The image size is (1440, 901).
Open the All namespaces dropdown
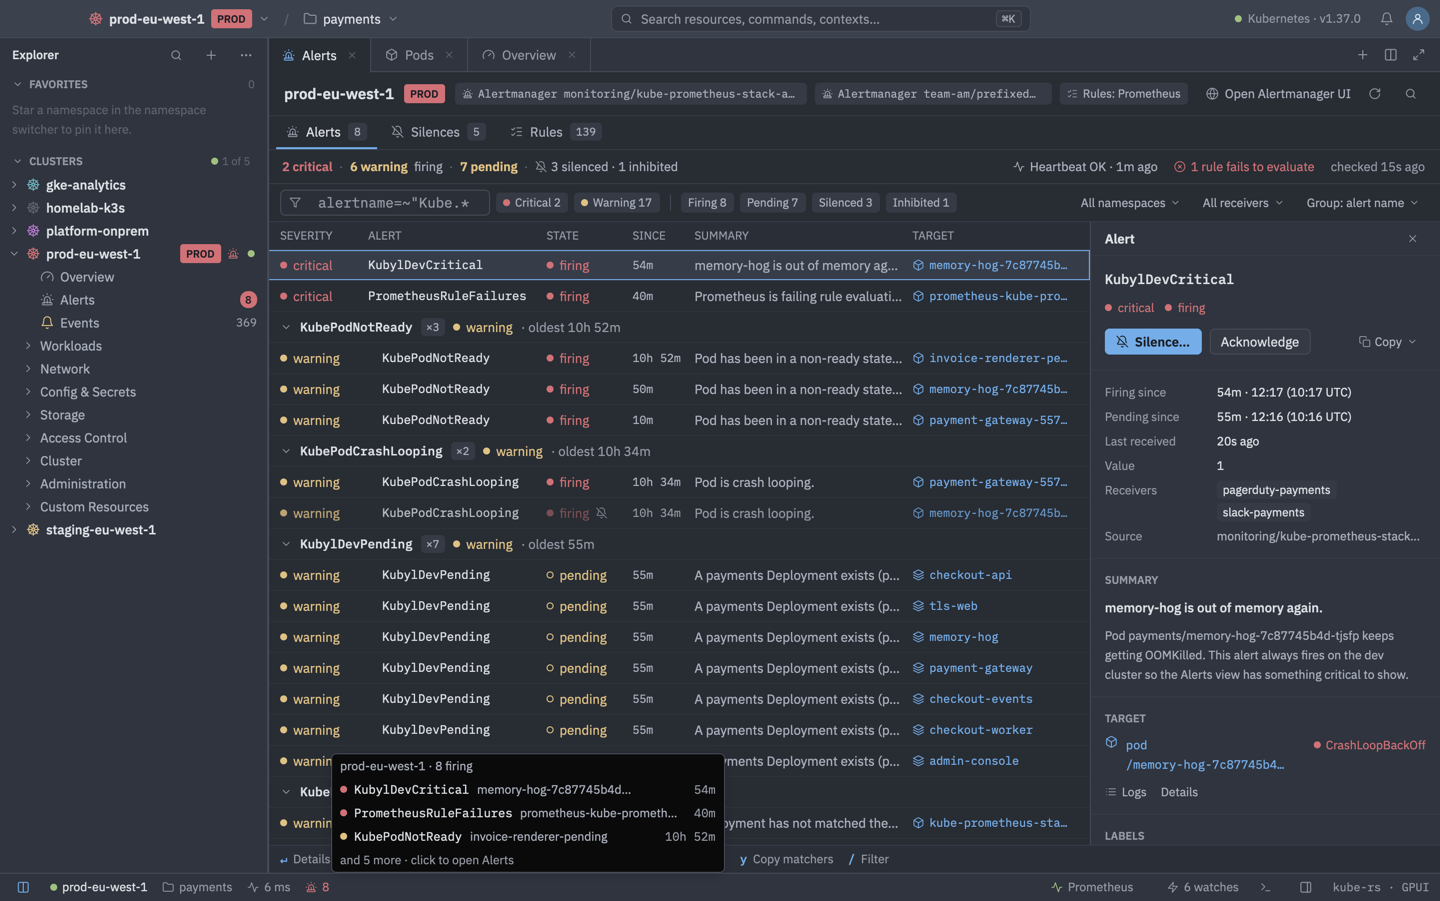pos(1130,203)
